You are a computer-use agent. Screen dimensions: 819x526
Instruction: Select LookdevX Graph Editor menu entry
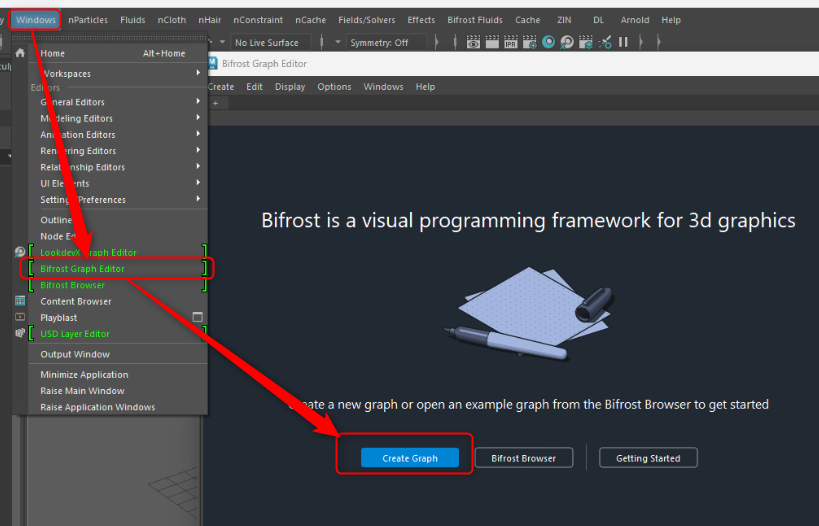(118, 252)
